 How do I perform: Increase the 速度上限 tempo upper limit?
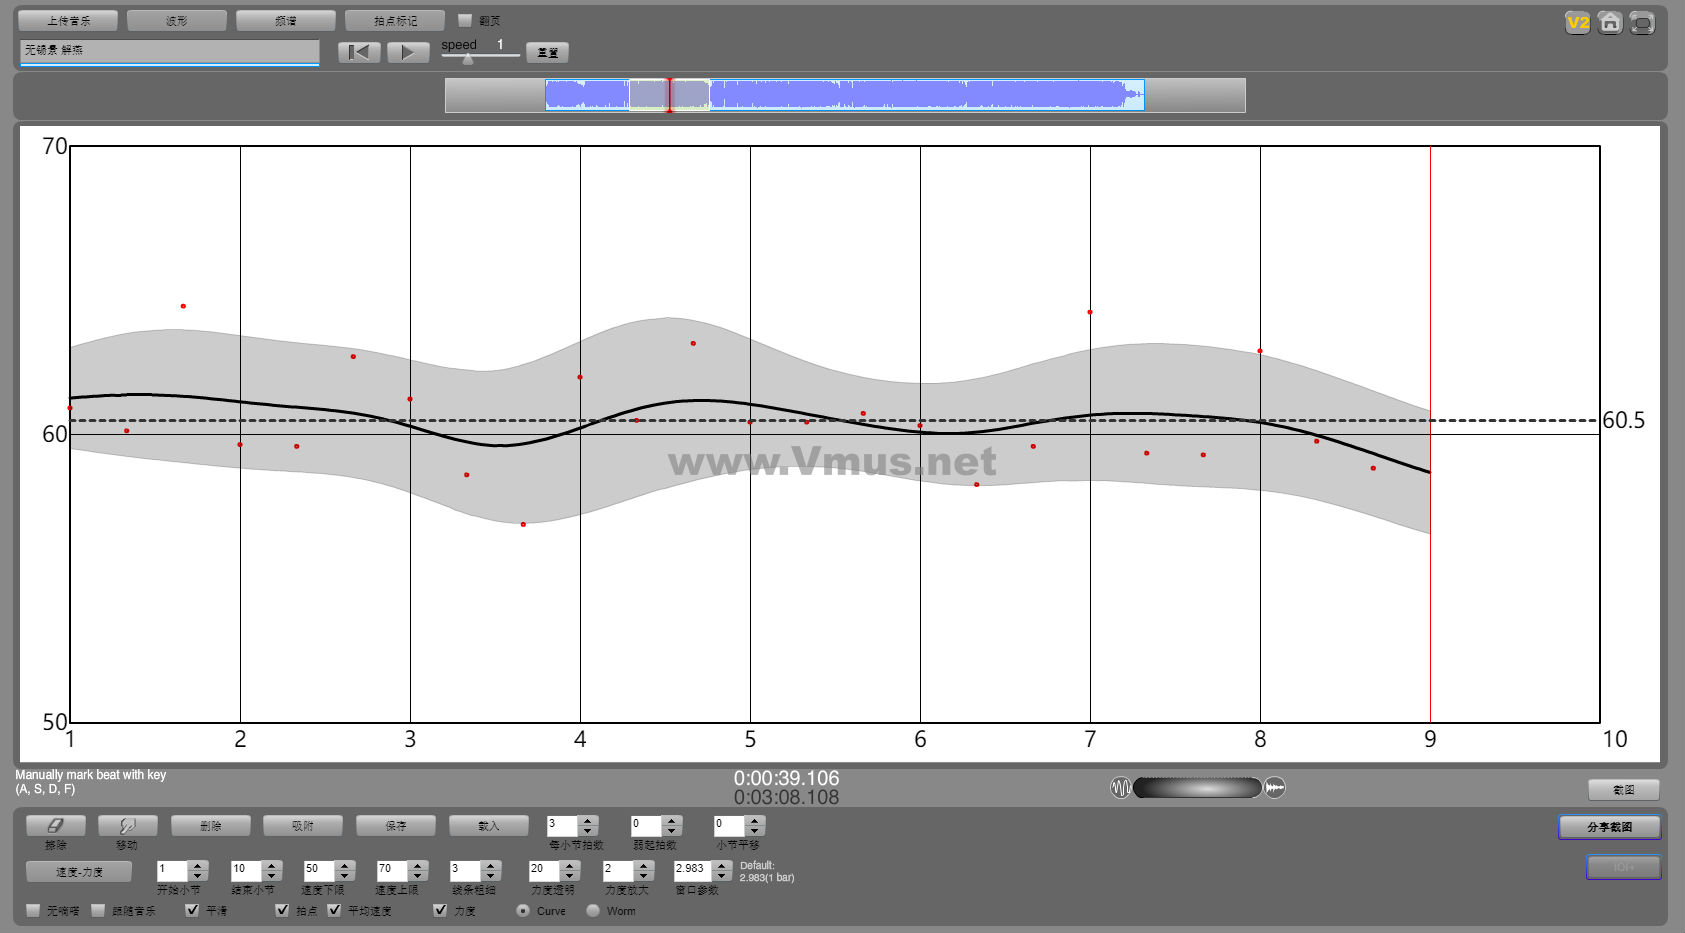418,865
